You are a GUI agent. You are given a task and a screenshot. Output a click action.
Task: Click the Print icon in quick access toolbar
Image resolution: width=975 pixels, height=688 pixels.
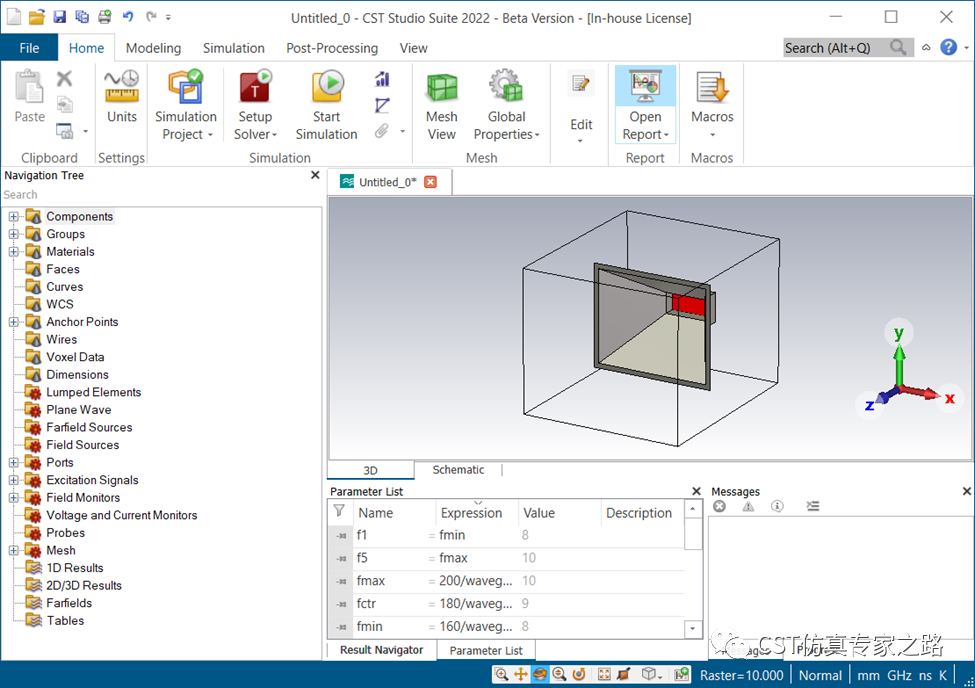pyautogui.click(x=104, y=17)
